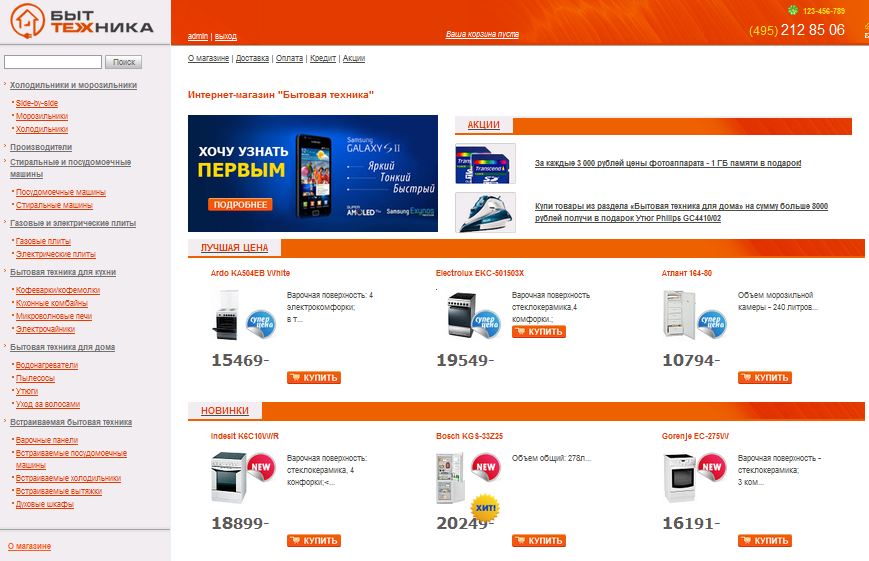The image size is (869, 561).
Task: Click the ПОДРОБНЕЕ button on Galaxy banner
Action: [x=241, y=205]
